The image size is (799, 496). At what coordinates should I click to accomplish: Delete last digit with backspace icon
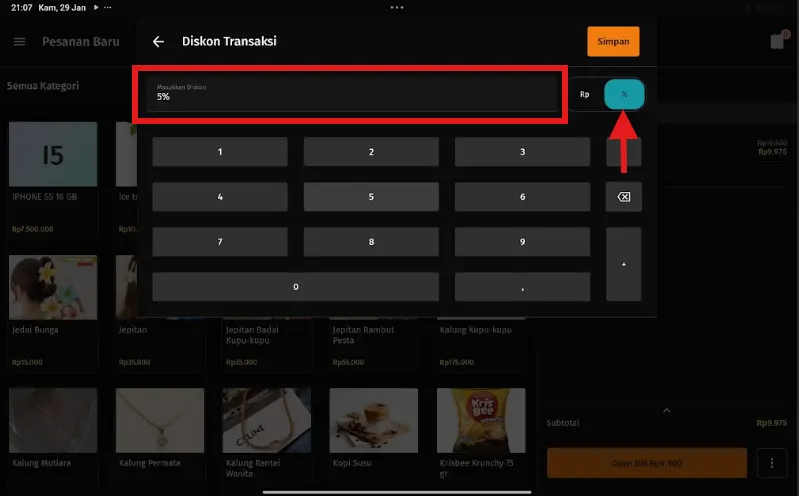624,197
